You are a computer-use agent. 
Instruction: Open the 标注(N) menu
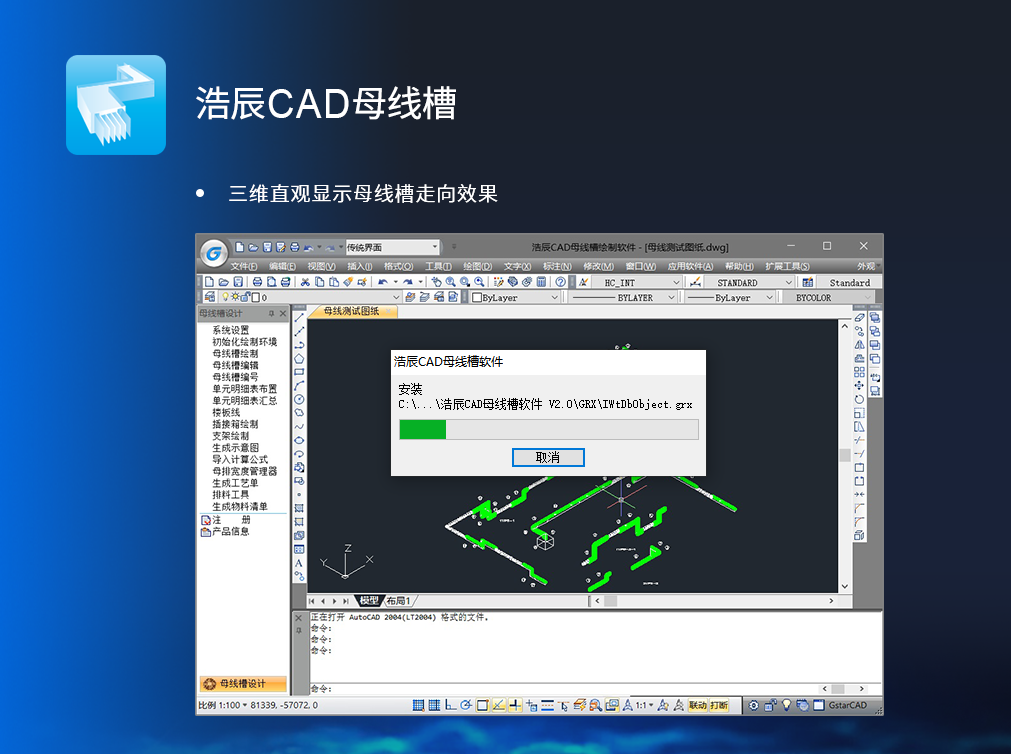point(557,266)
